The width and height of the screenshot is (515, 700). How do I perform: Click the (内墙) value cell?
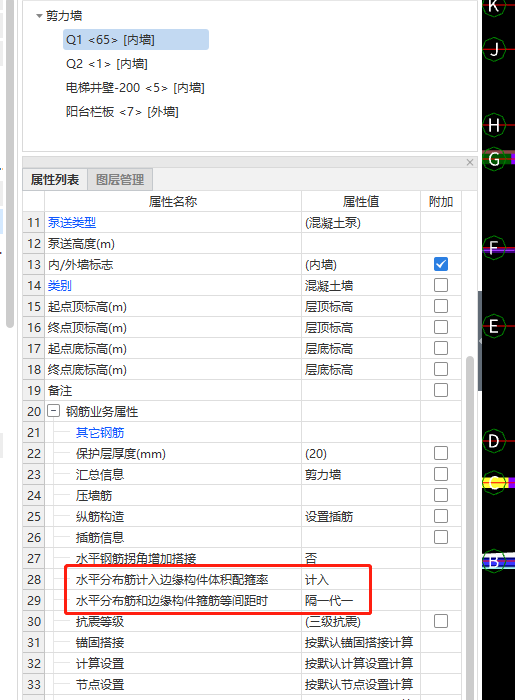click(361, 264)
